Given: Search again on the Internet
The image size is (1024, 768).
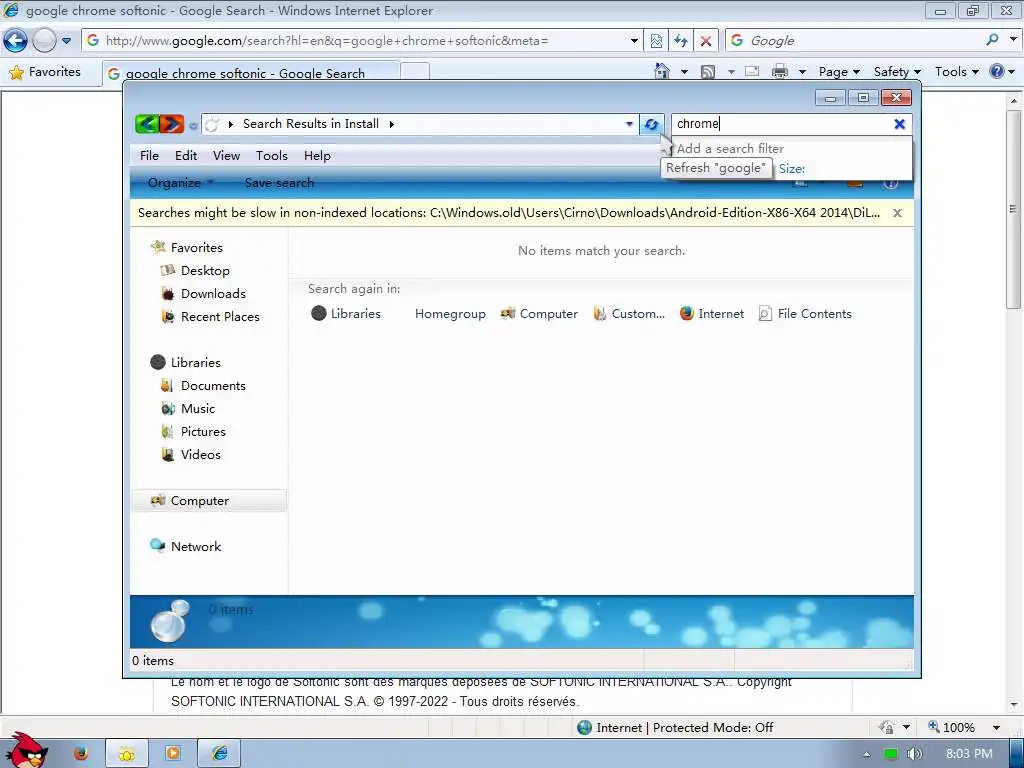Looking at the screenshot, I should (712, 313).
